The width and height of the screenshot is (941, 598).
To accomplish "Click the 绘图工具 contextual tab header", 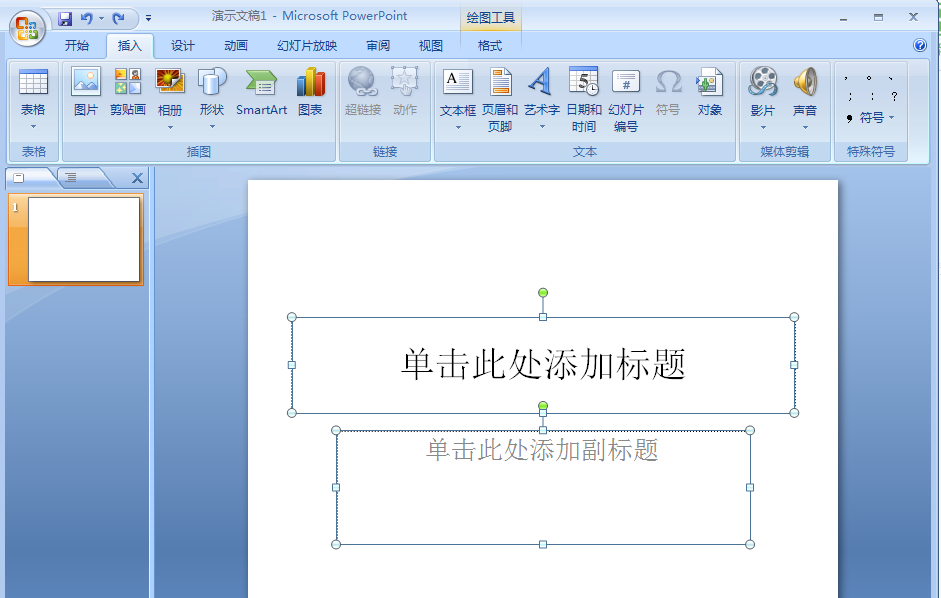I will [x=490, y=17].
